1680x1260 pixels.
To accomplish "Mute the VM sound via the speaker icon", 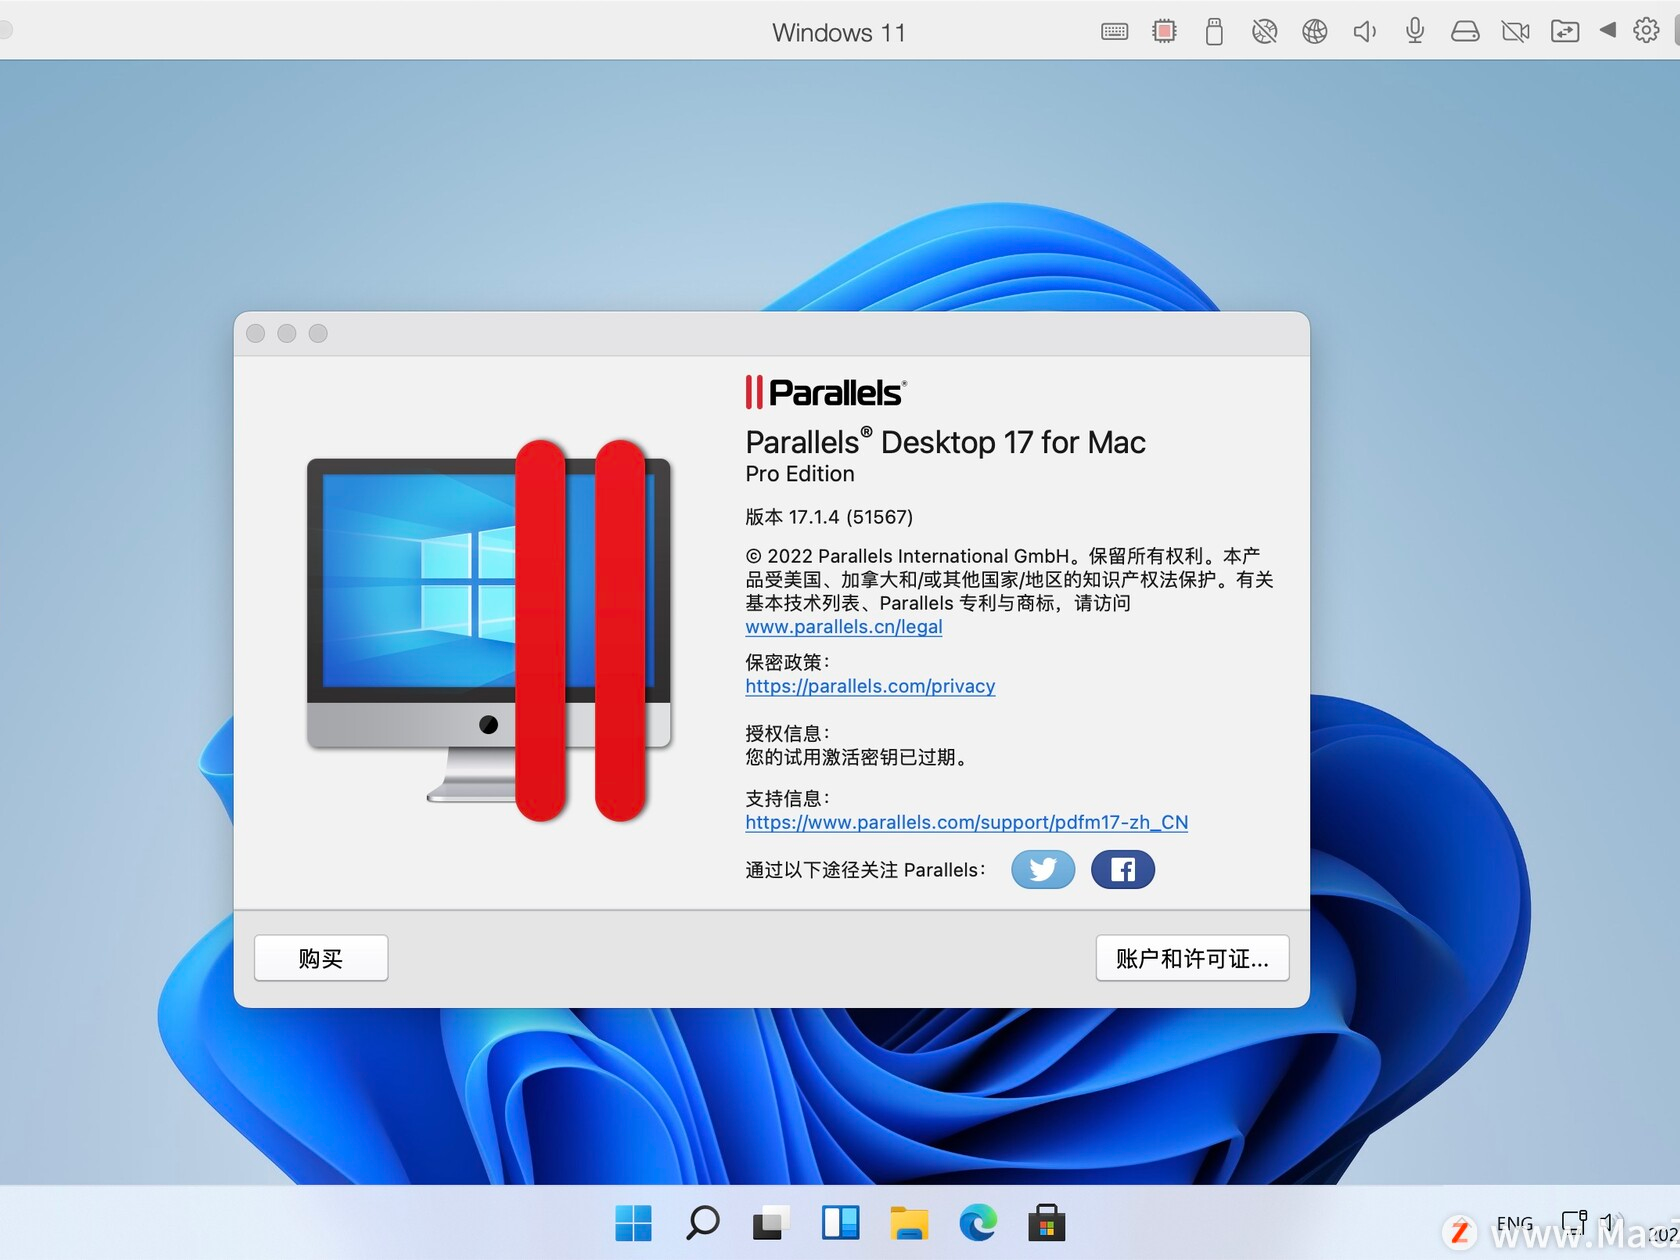I will coord(1364,31).
